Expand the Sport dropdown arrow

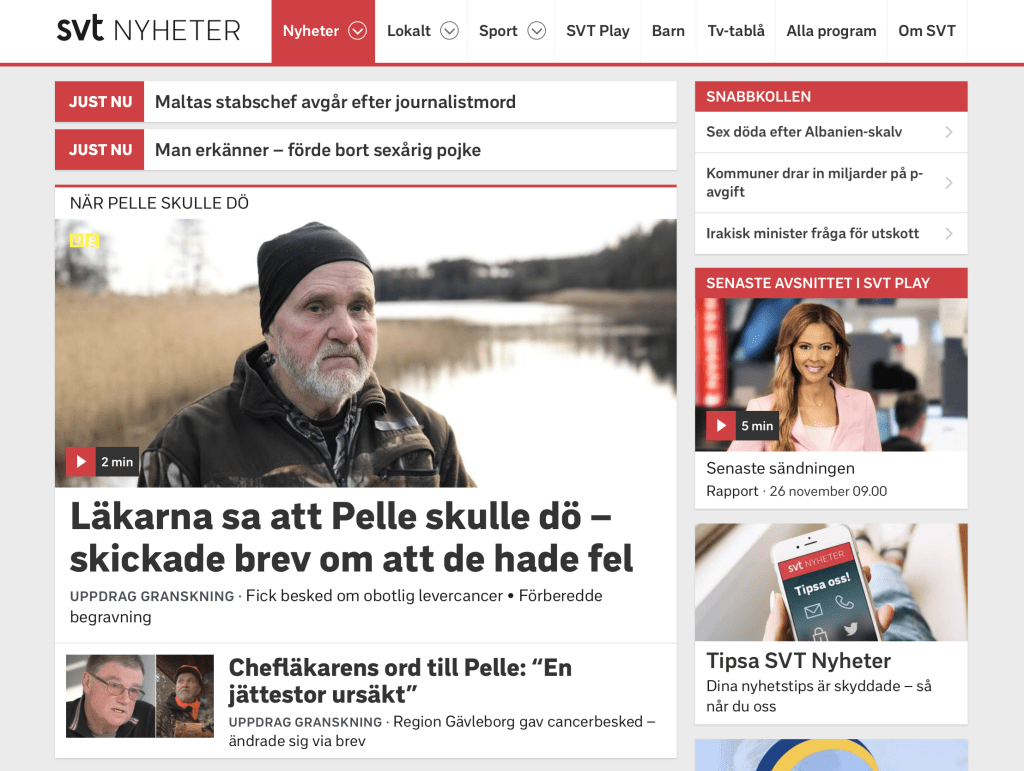point(537,31)
